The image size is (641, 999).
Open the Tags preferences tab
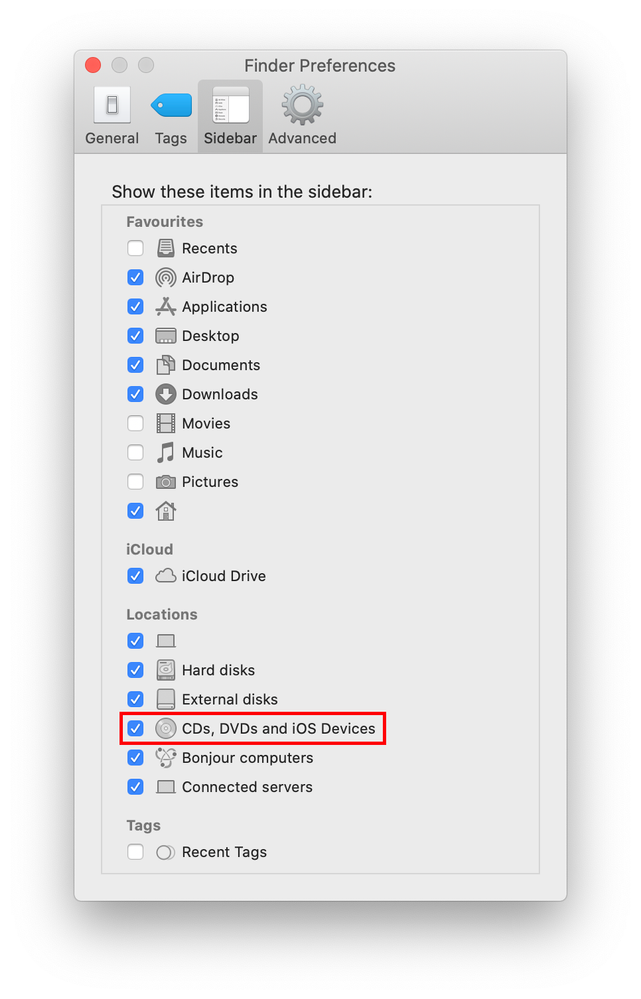[171, 116]
